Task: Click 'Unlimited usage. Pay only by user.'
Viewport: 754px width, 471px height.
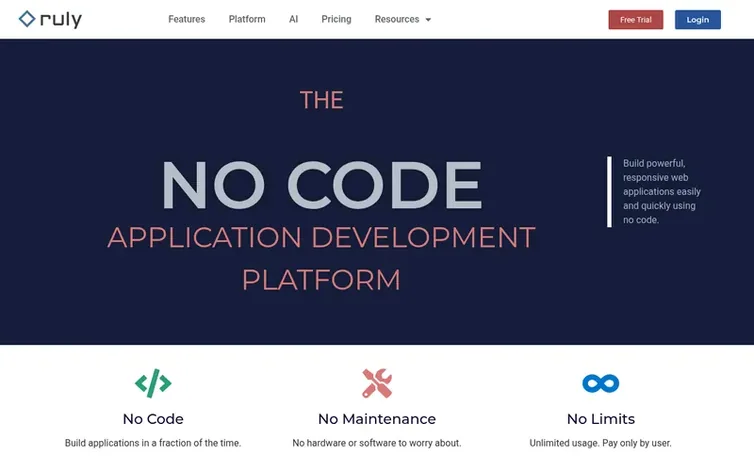Action: coord(601,443)
